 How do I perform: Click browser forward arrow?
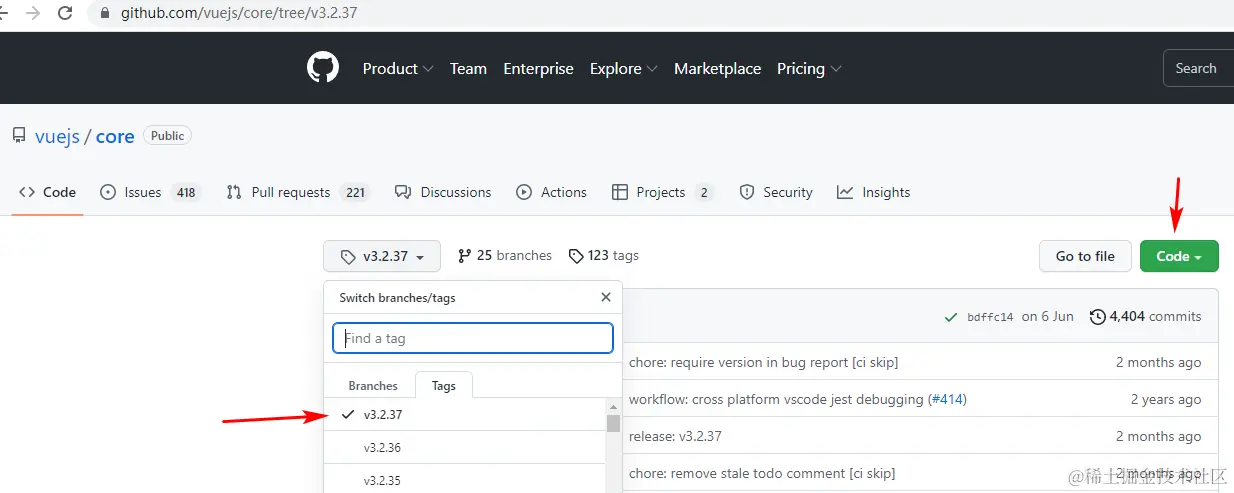pos(34,13)
